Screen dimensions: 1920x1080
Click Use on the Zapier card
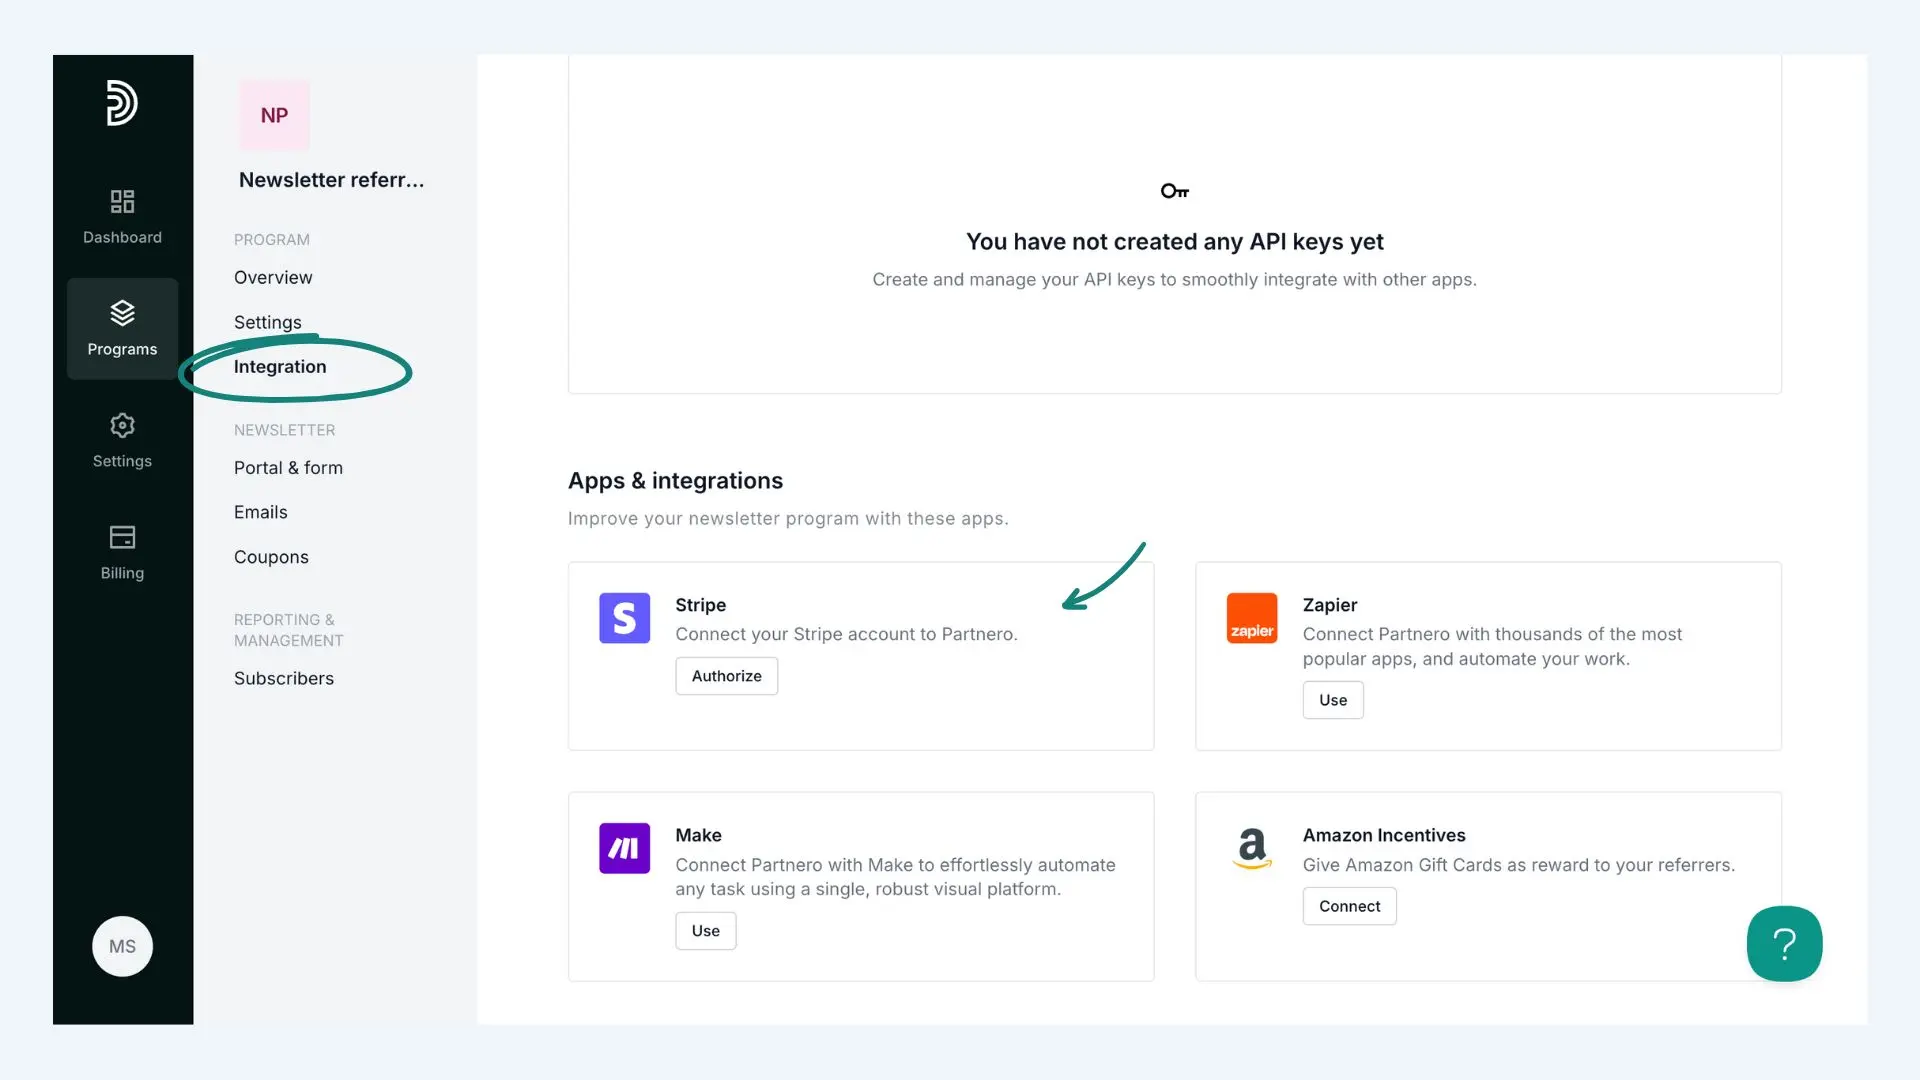click(x=1332, y=700)
